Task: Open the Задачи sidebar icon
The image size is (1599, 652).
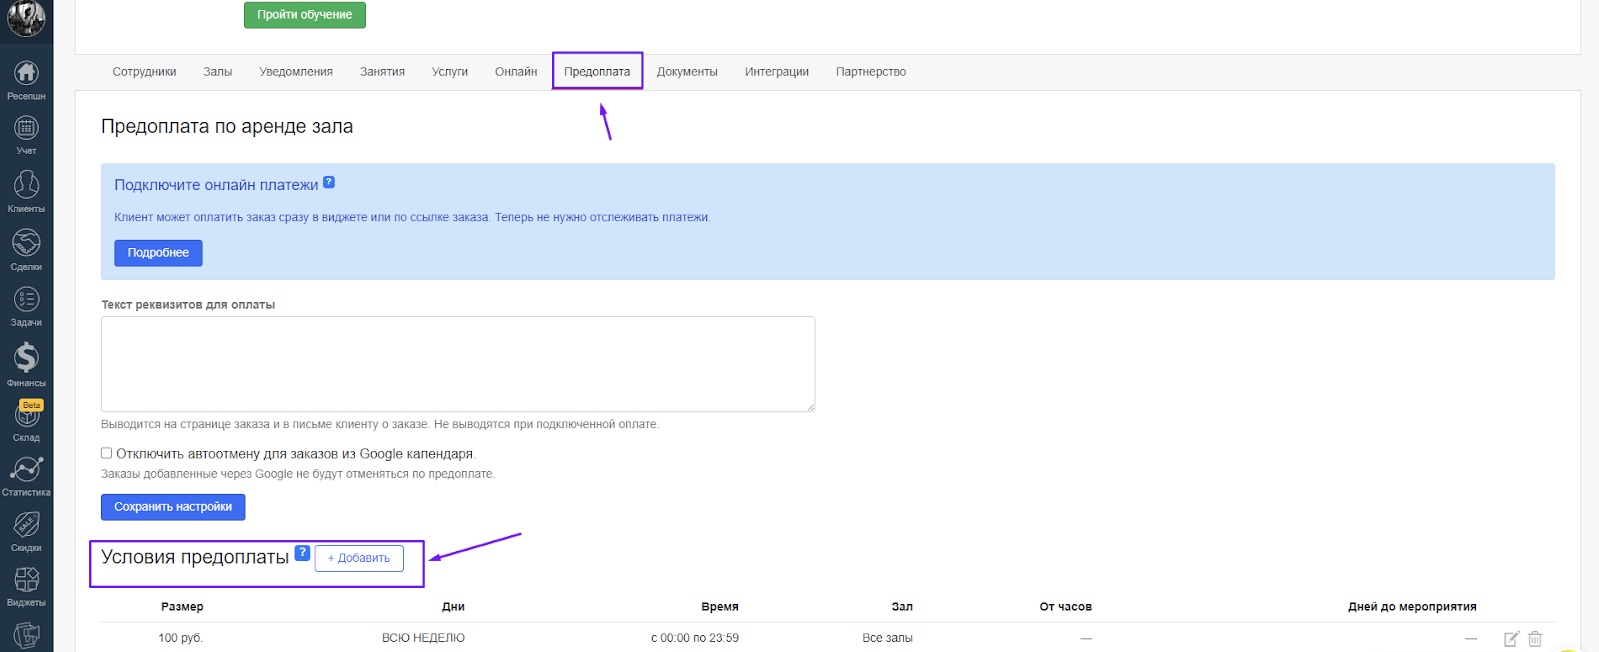Action: point(26,300)
